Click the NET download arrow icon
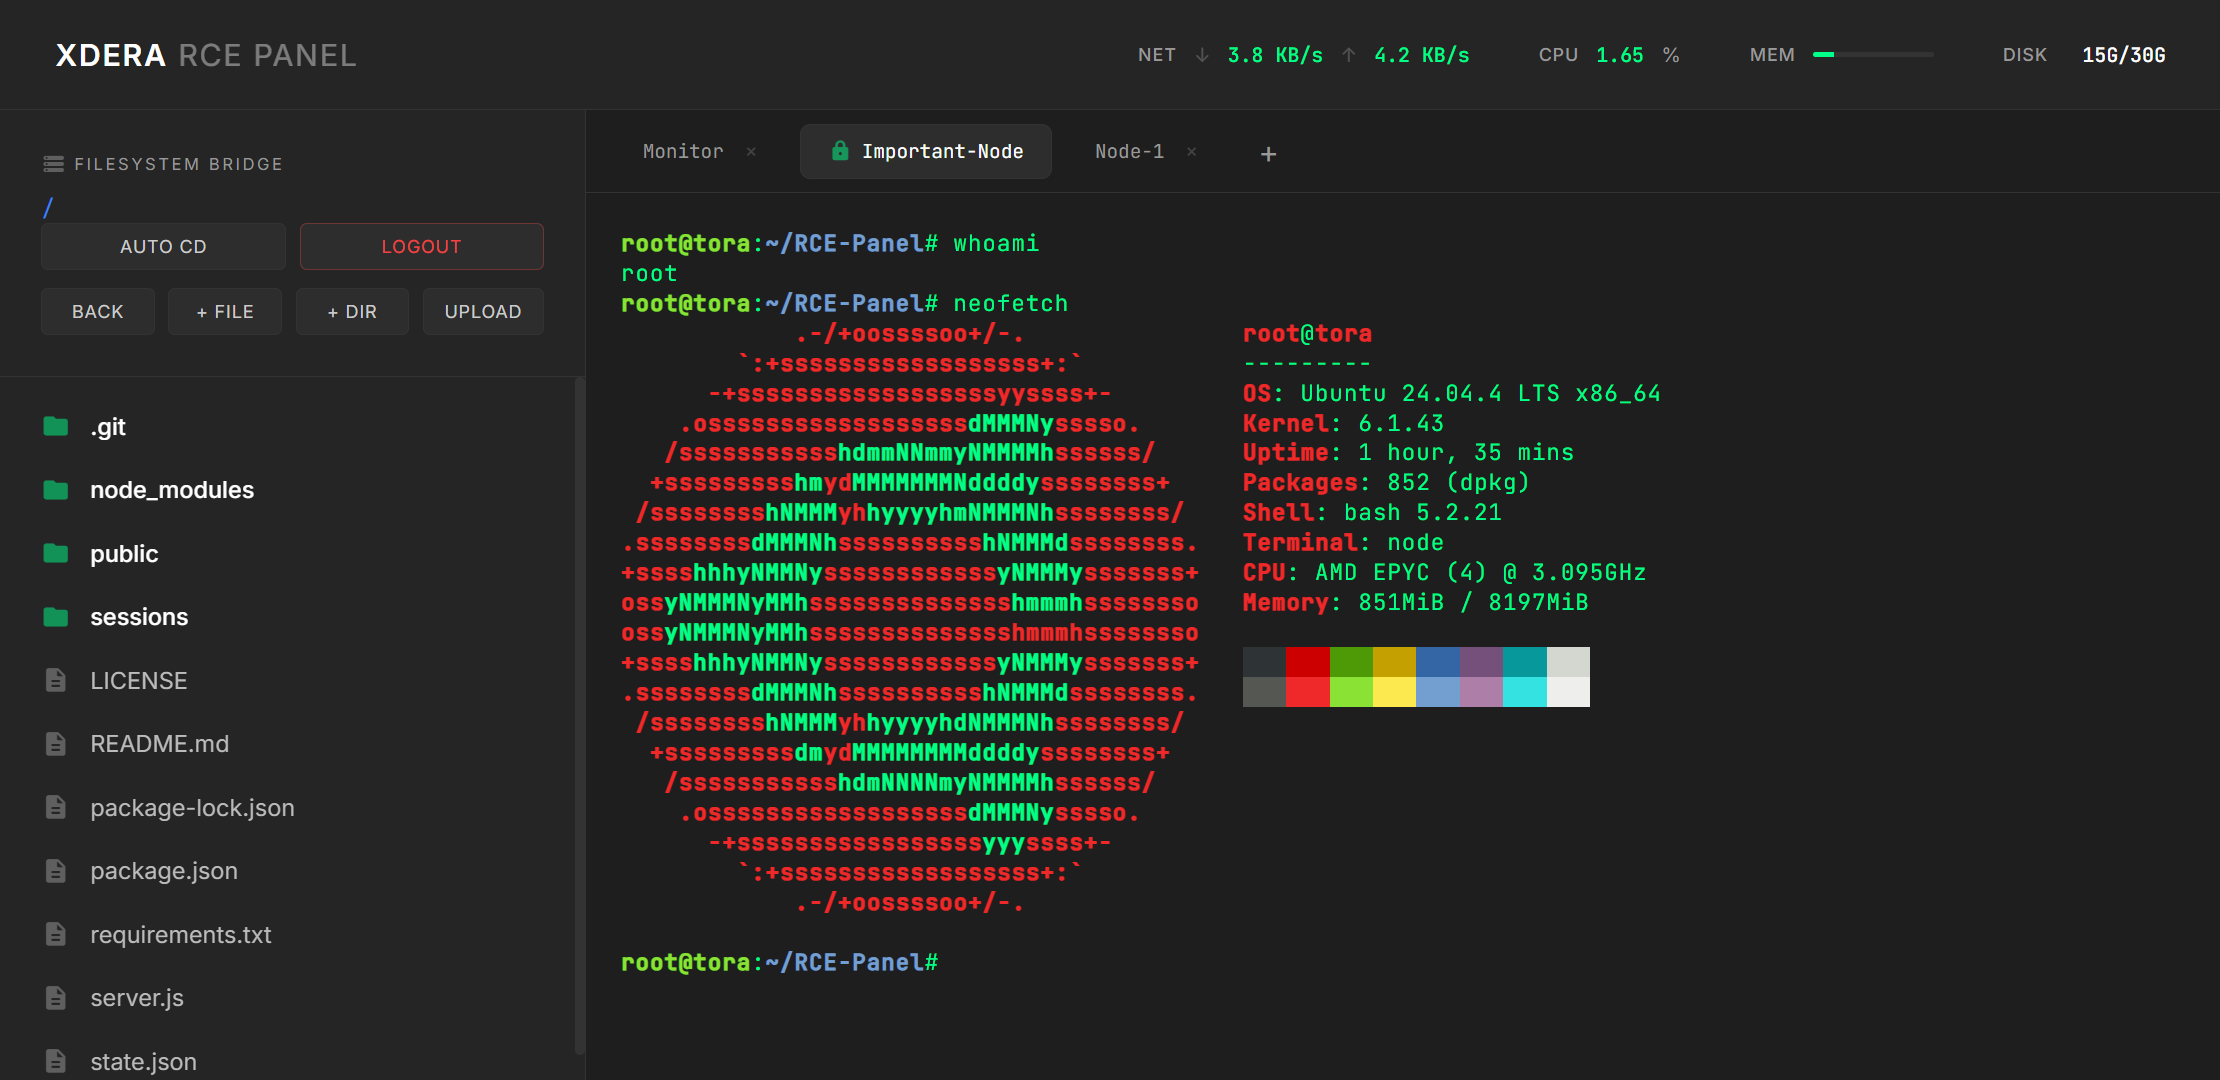The image size is (2220, 1080). [1202, 55]
